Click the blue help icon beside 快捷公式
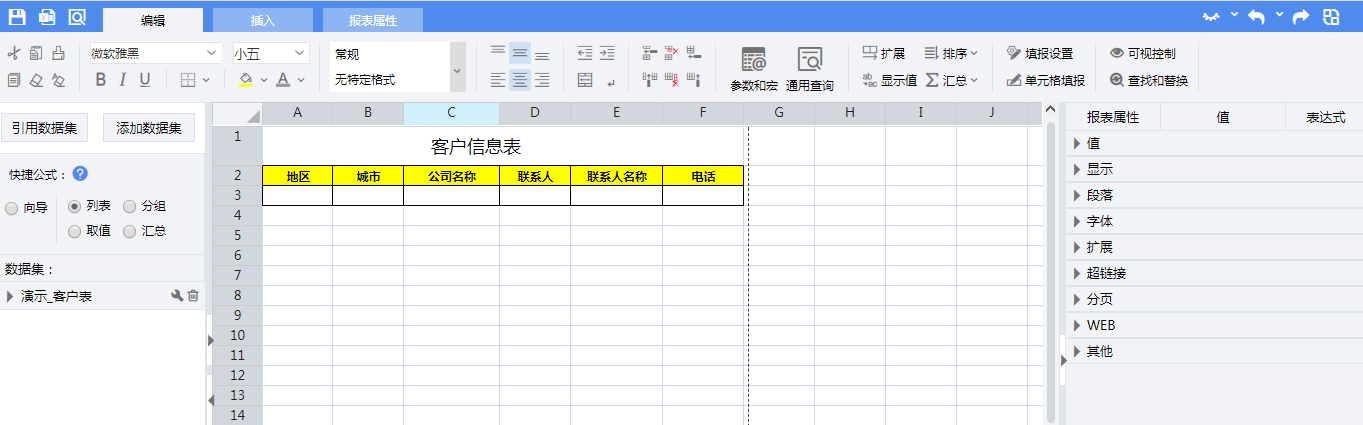 80,174
